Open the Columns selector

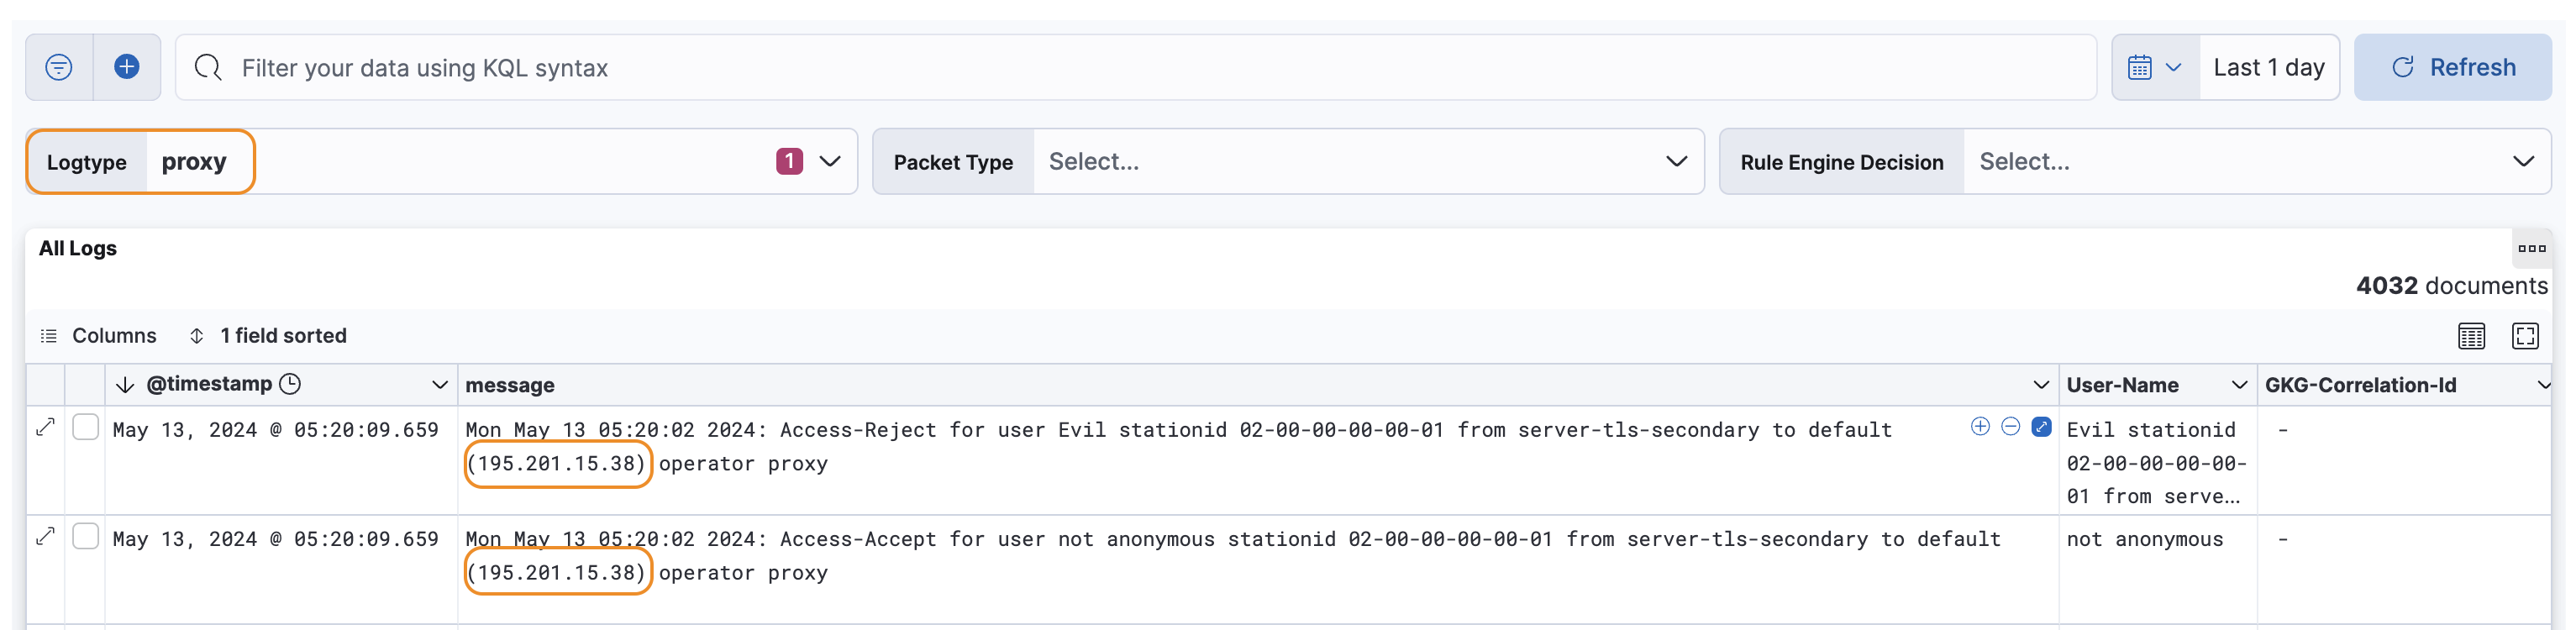tap(98, 336)
